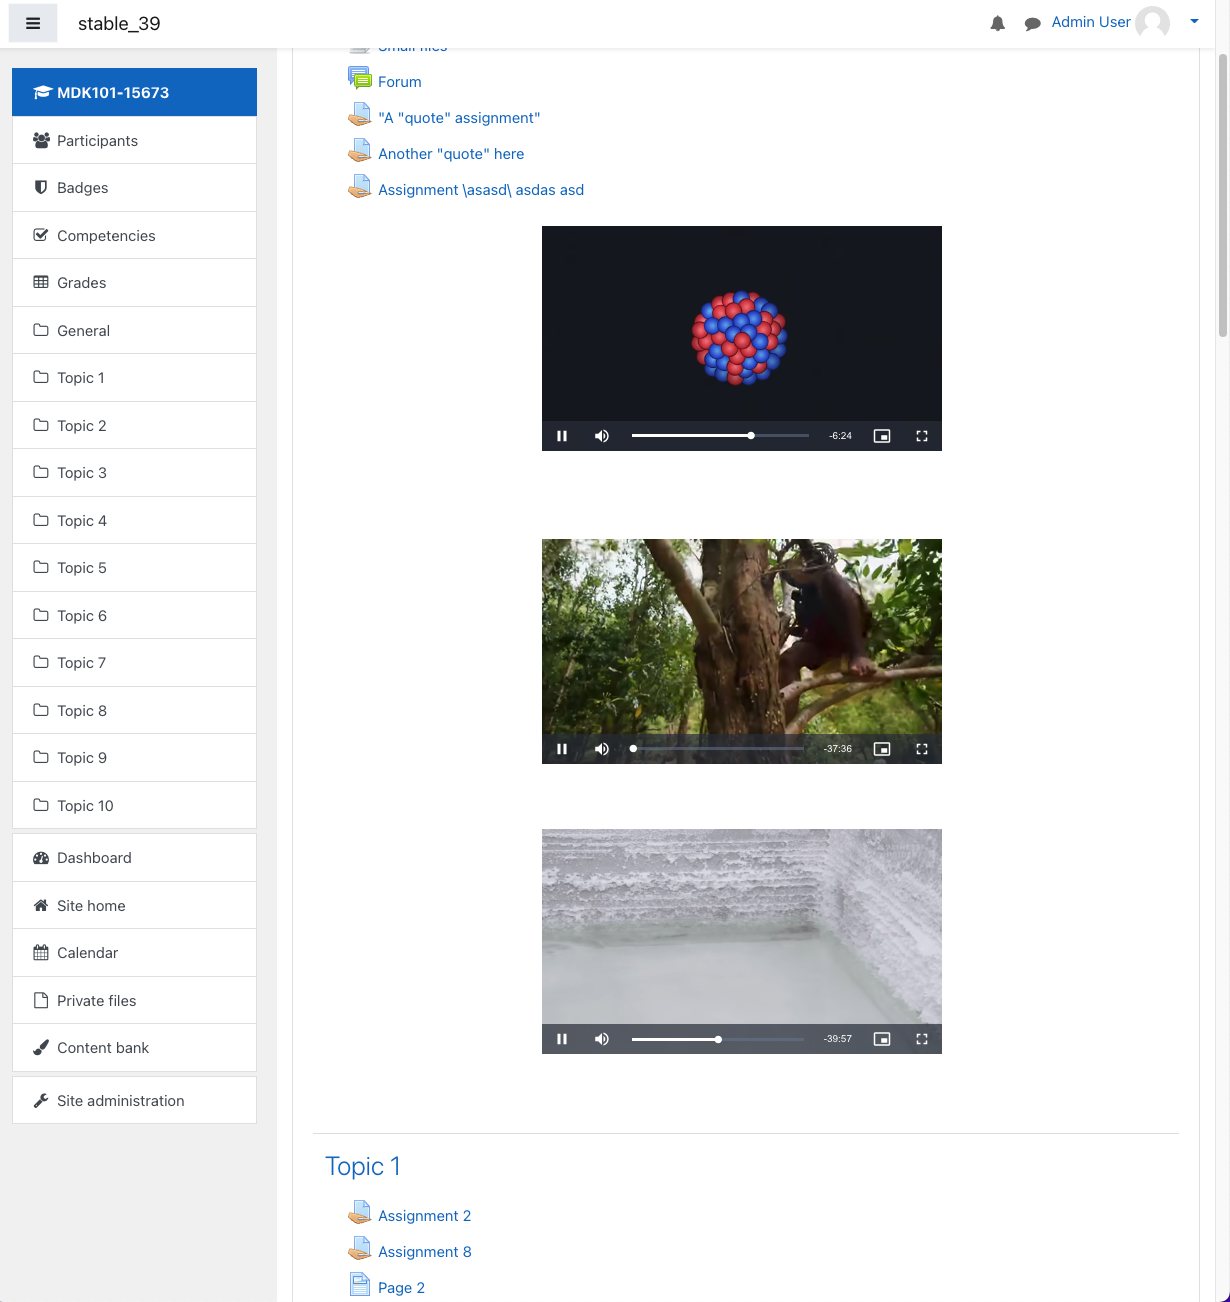Click the stable_39 site name

click(x=119, y=23)
